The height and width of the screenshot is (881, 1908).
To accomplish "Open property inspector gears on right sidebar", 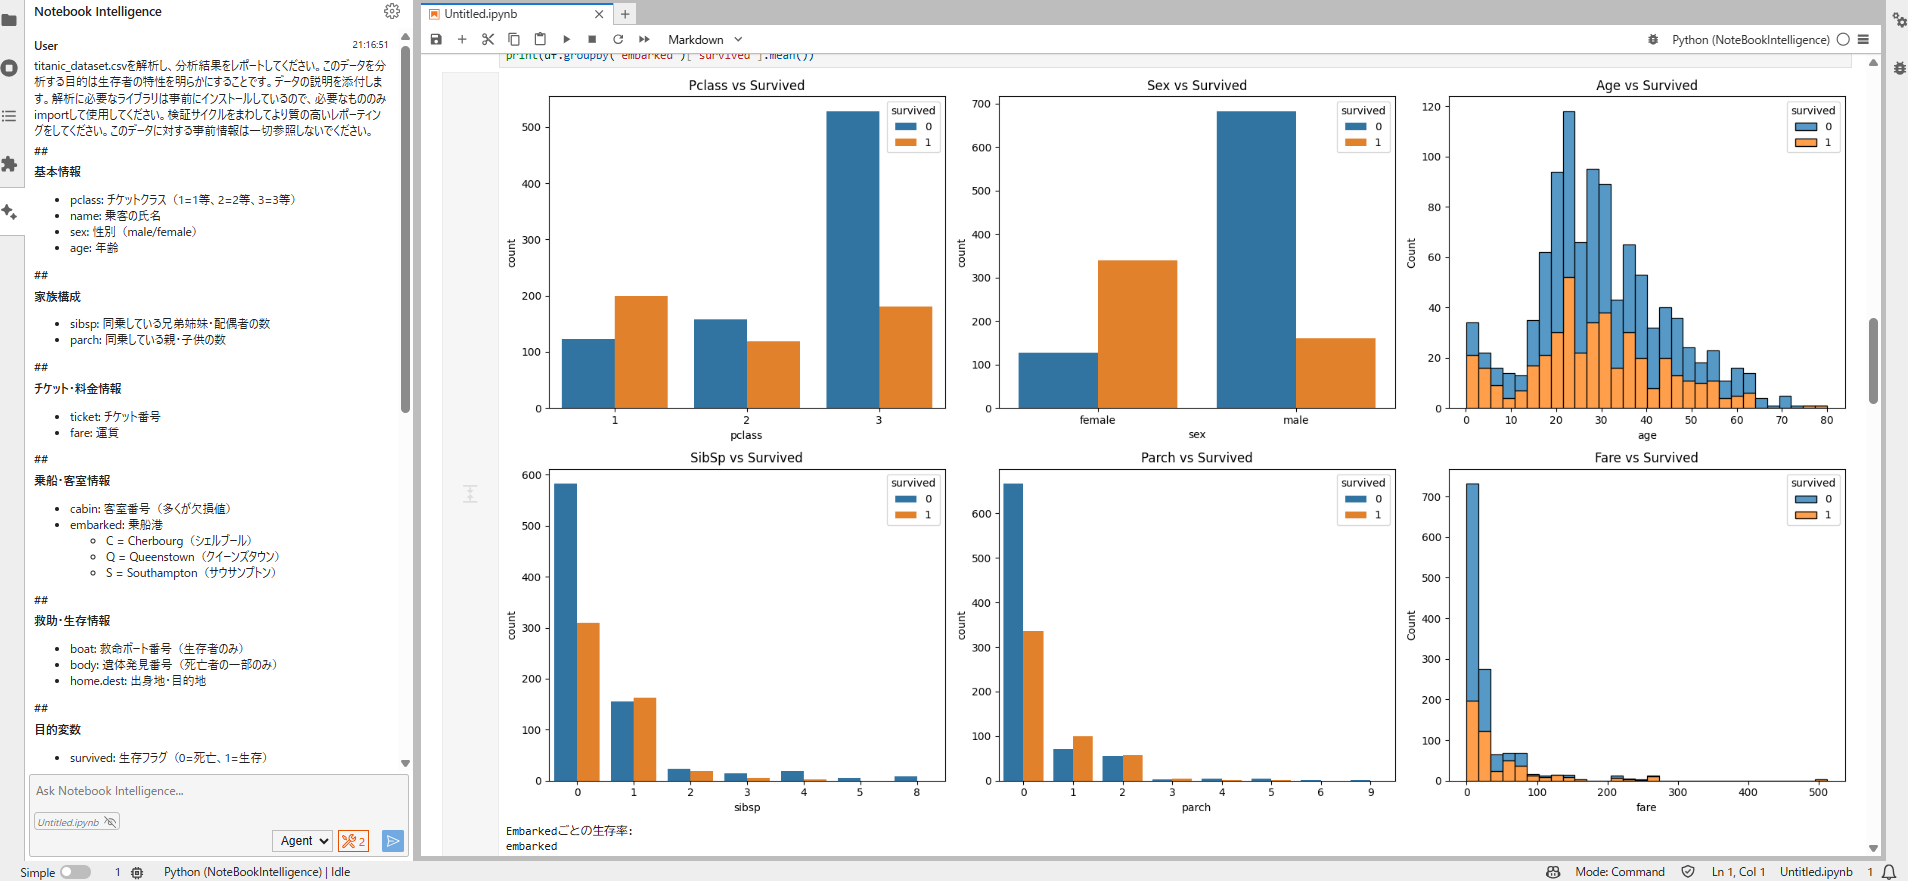I will point(1898,20).
